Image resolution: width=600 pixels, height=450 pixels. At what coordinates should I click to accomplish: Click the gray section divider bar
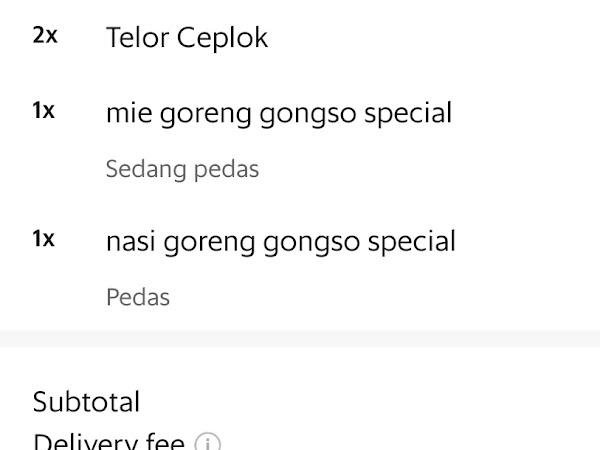click(x=300, y=339)
